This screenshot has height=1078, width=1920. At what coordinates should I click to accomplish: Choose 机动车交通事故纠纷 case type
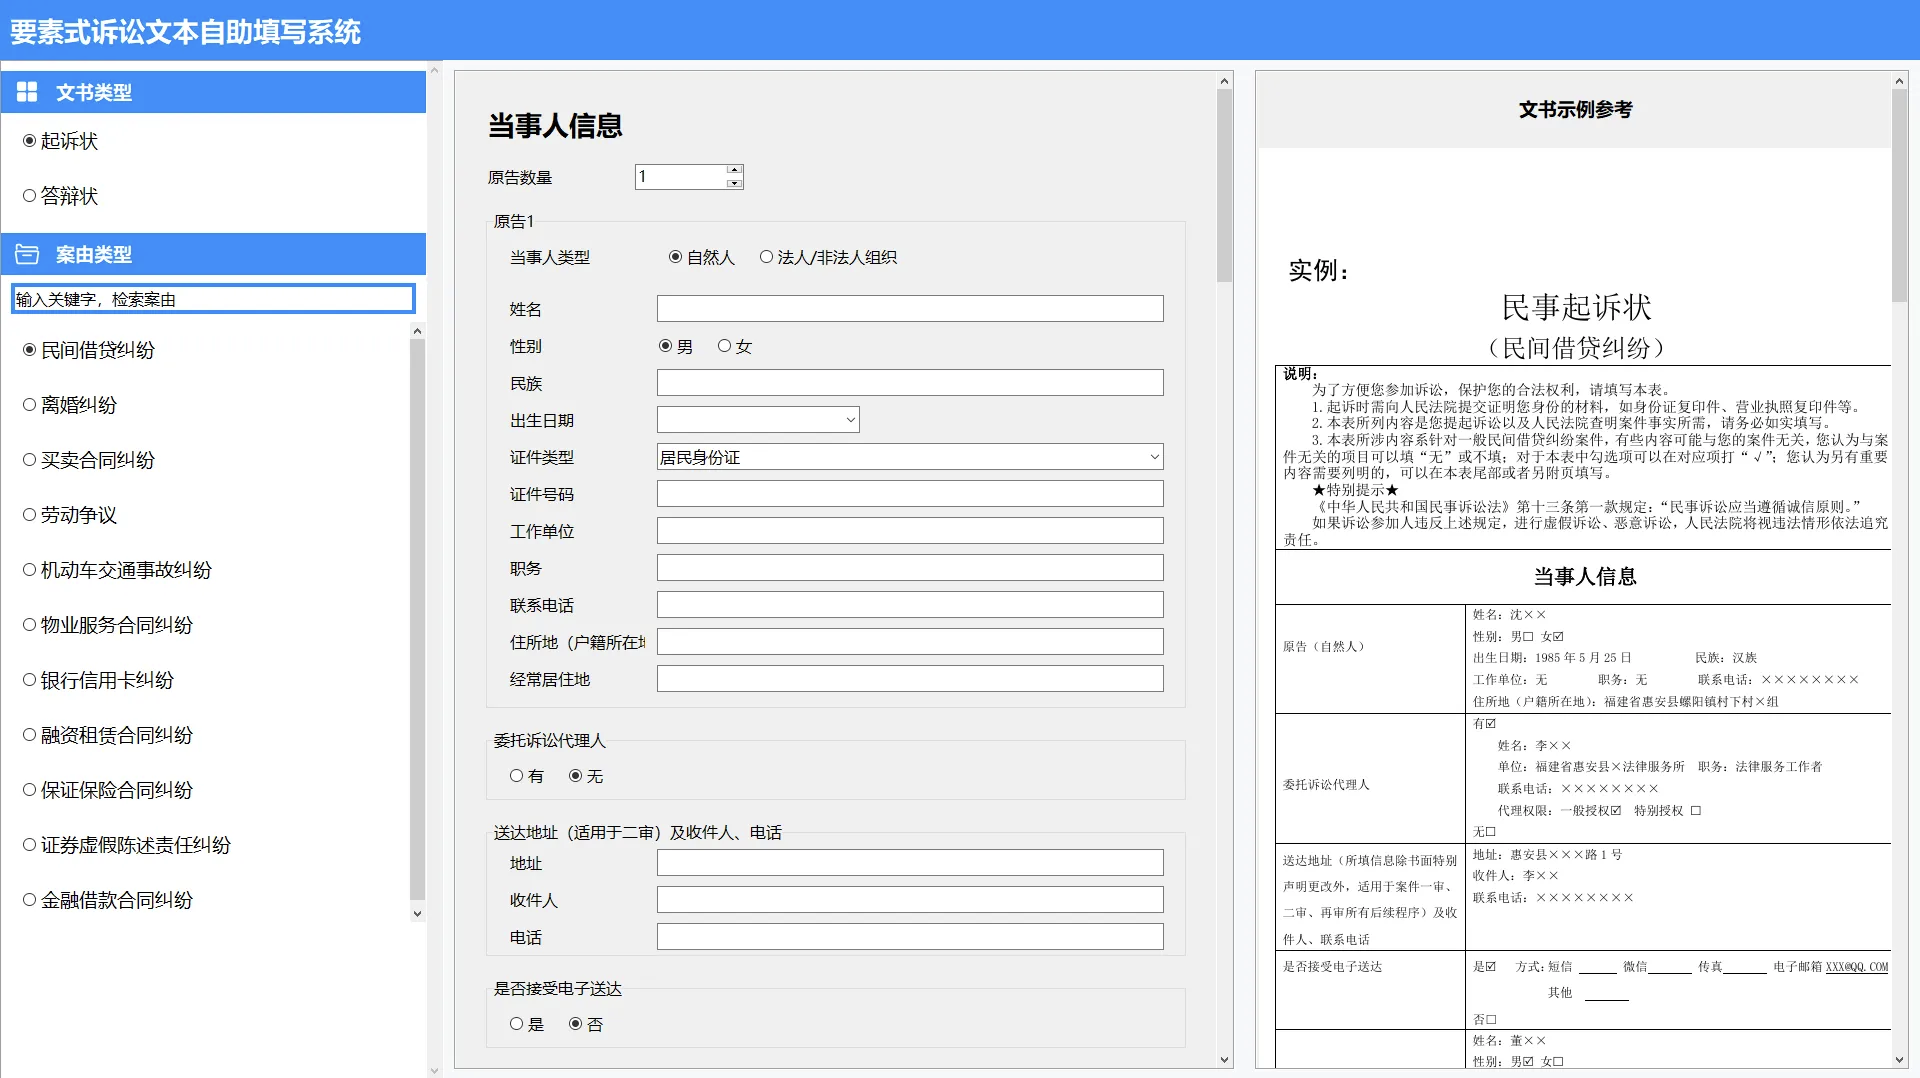117,570
